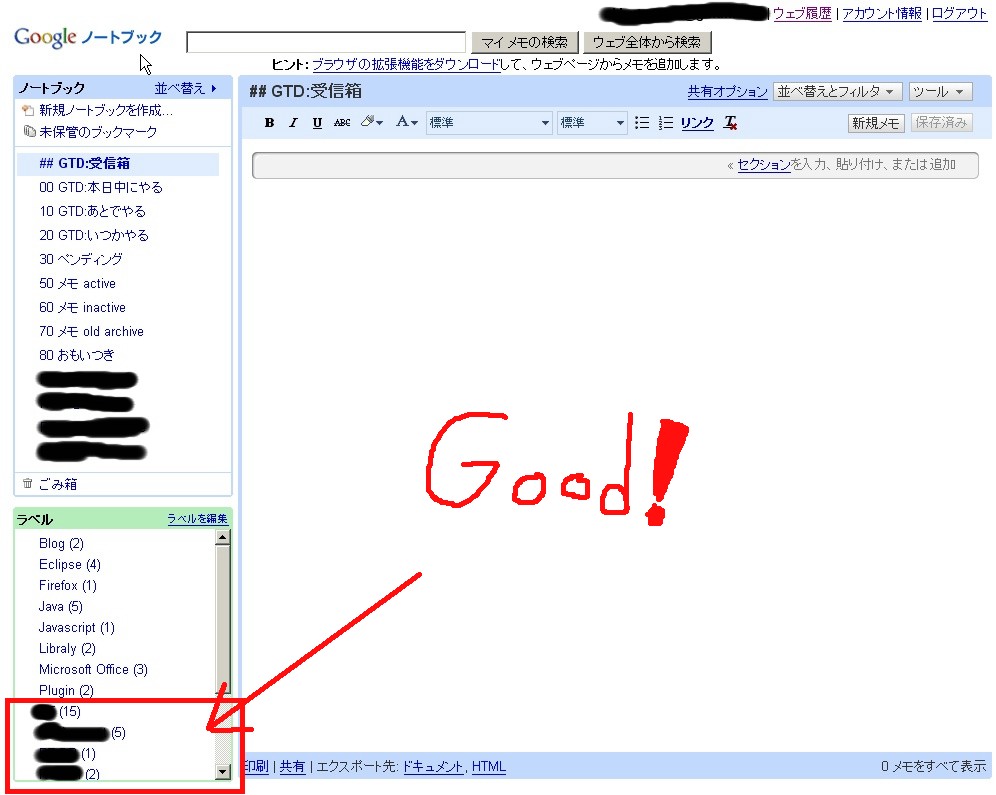Filter by Eclipse (4) label
This screenshot has width=996, height=795.
(70, 565)
